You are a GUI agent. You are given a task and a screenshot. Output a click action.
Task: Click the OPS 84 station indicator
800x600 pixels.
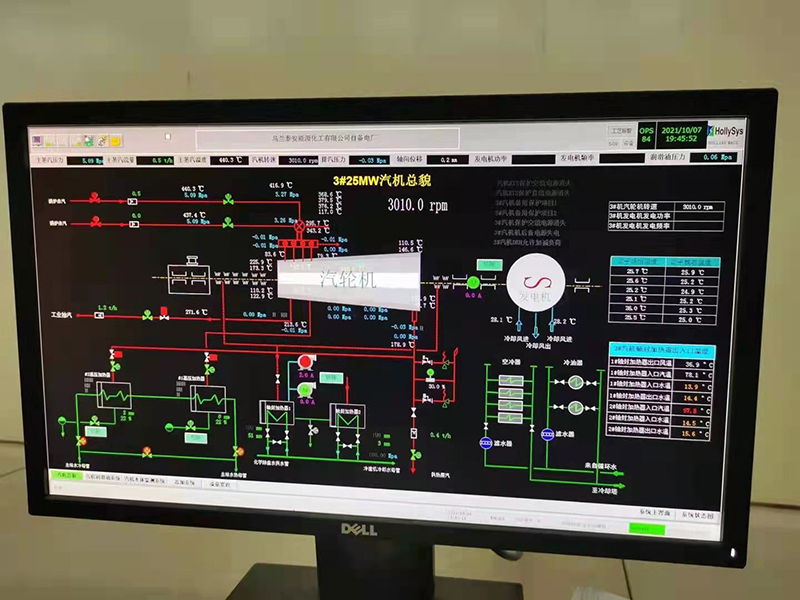point(648,134)
